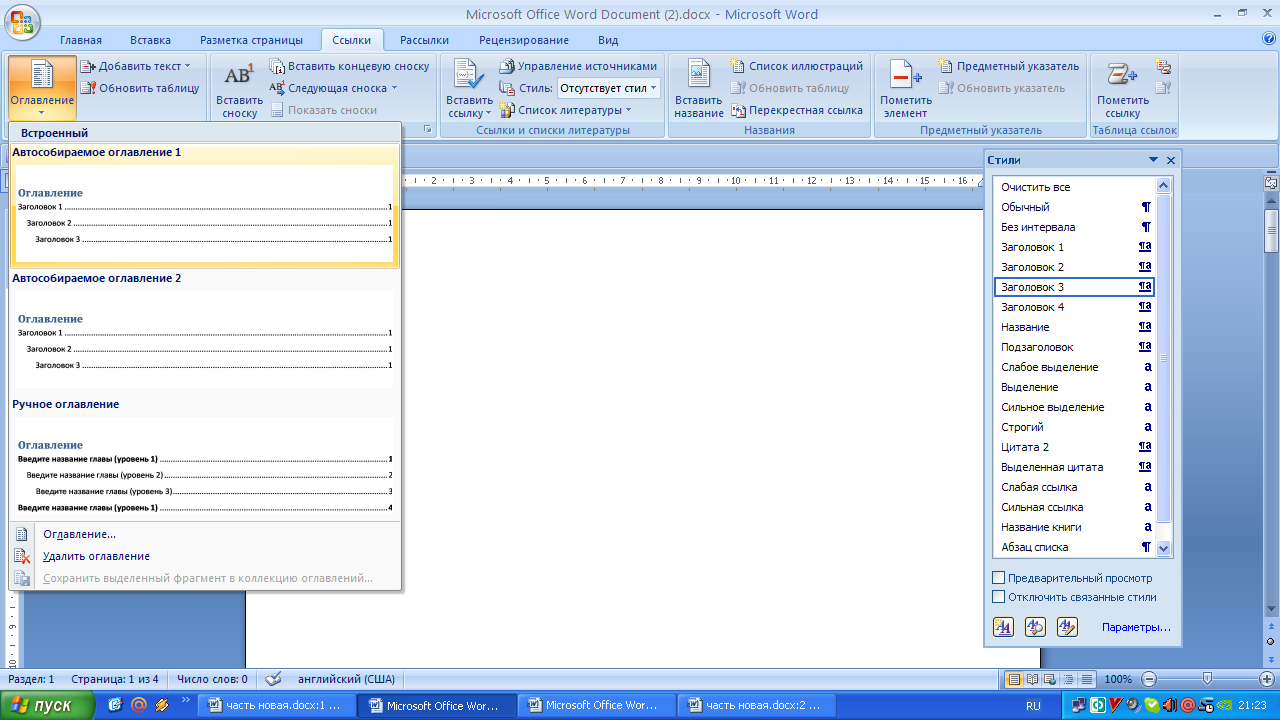Click the 100% zoom level button
The width and height of the screenshot is (1280, 720).
1118,679
